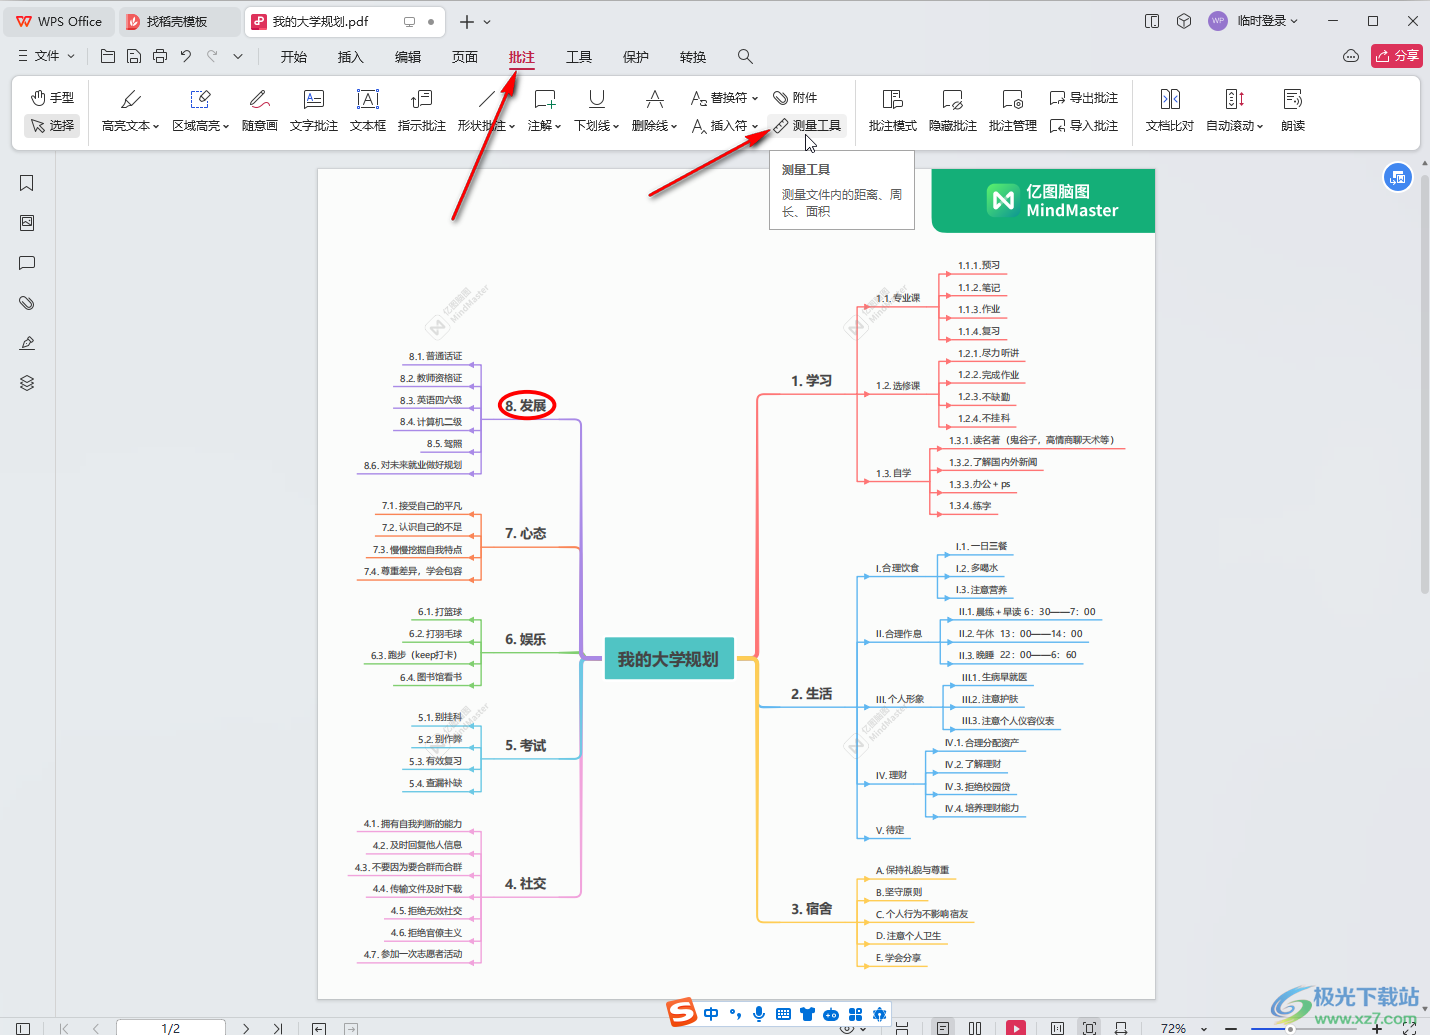Switch to the Convert tab
The width and height of the screenshot is (1430, 1035).
[693, 57]
